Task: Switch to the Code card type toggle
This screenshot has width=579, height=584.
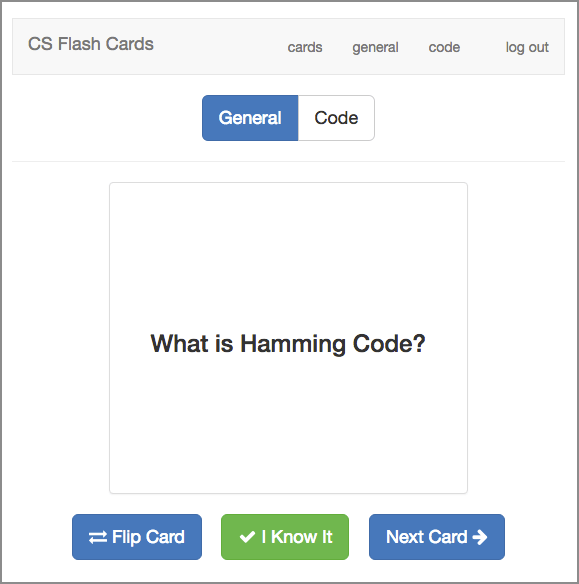Action: 336,118
